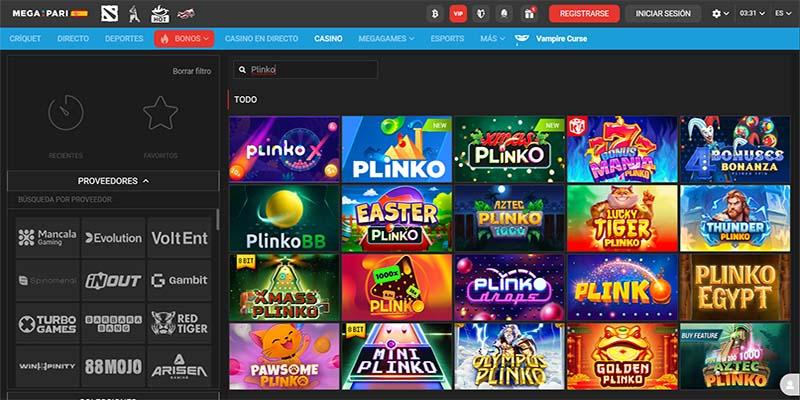Open the Recientes clock icon

tap(66, 113)
